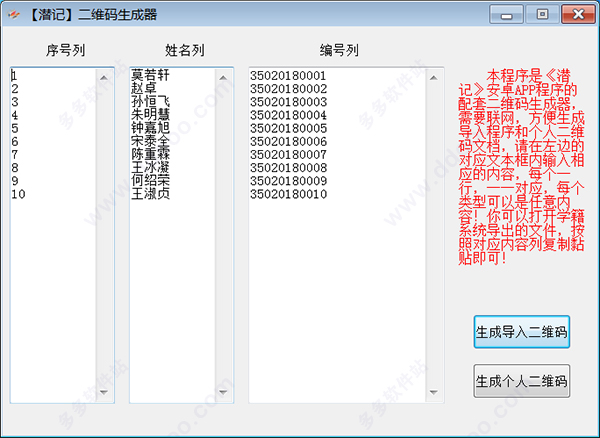Click up arrow of 姓名列 scrollbar
Screen dimensions: 600x438
[x=223, y=78]
